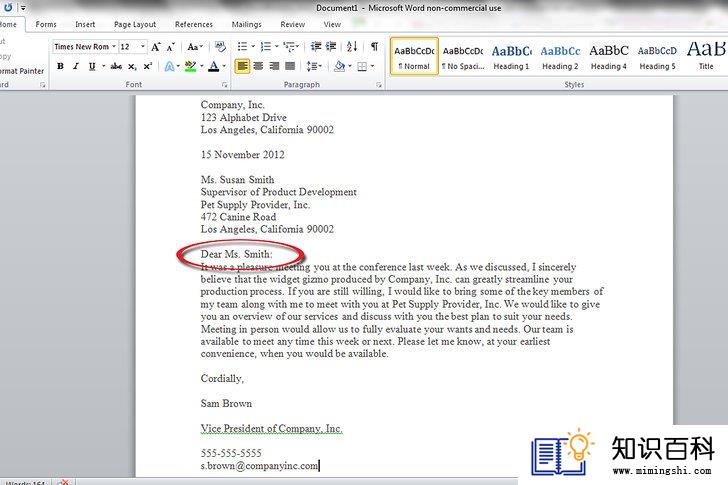Center the text alignment
Screen dimensions: 728x485
[259, 66]
